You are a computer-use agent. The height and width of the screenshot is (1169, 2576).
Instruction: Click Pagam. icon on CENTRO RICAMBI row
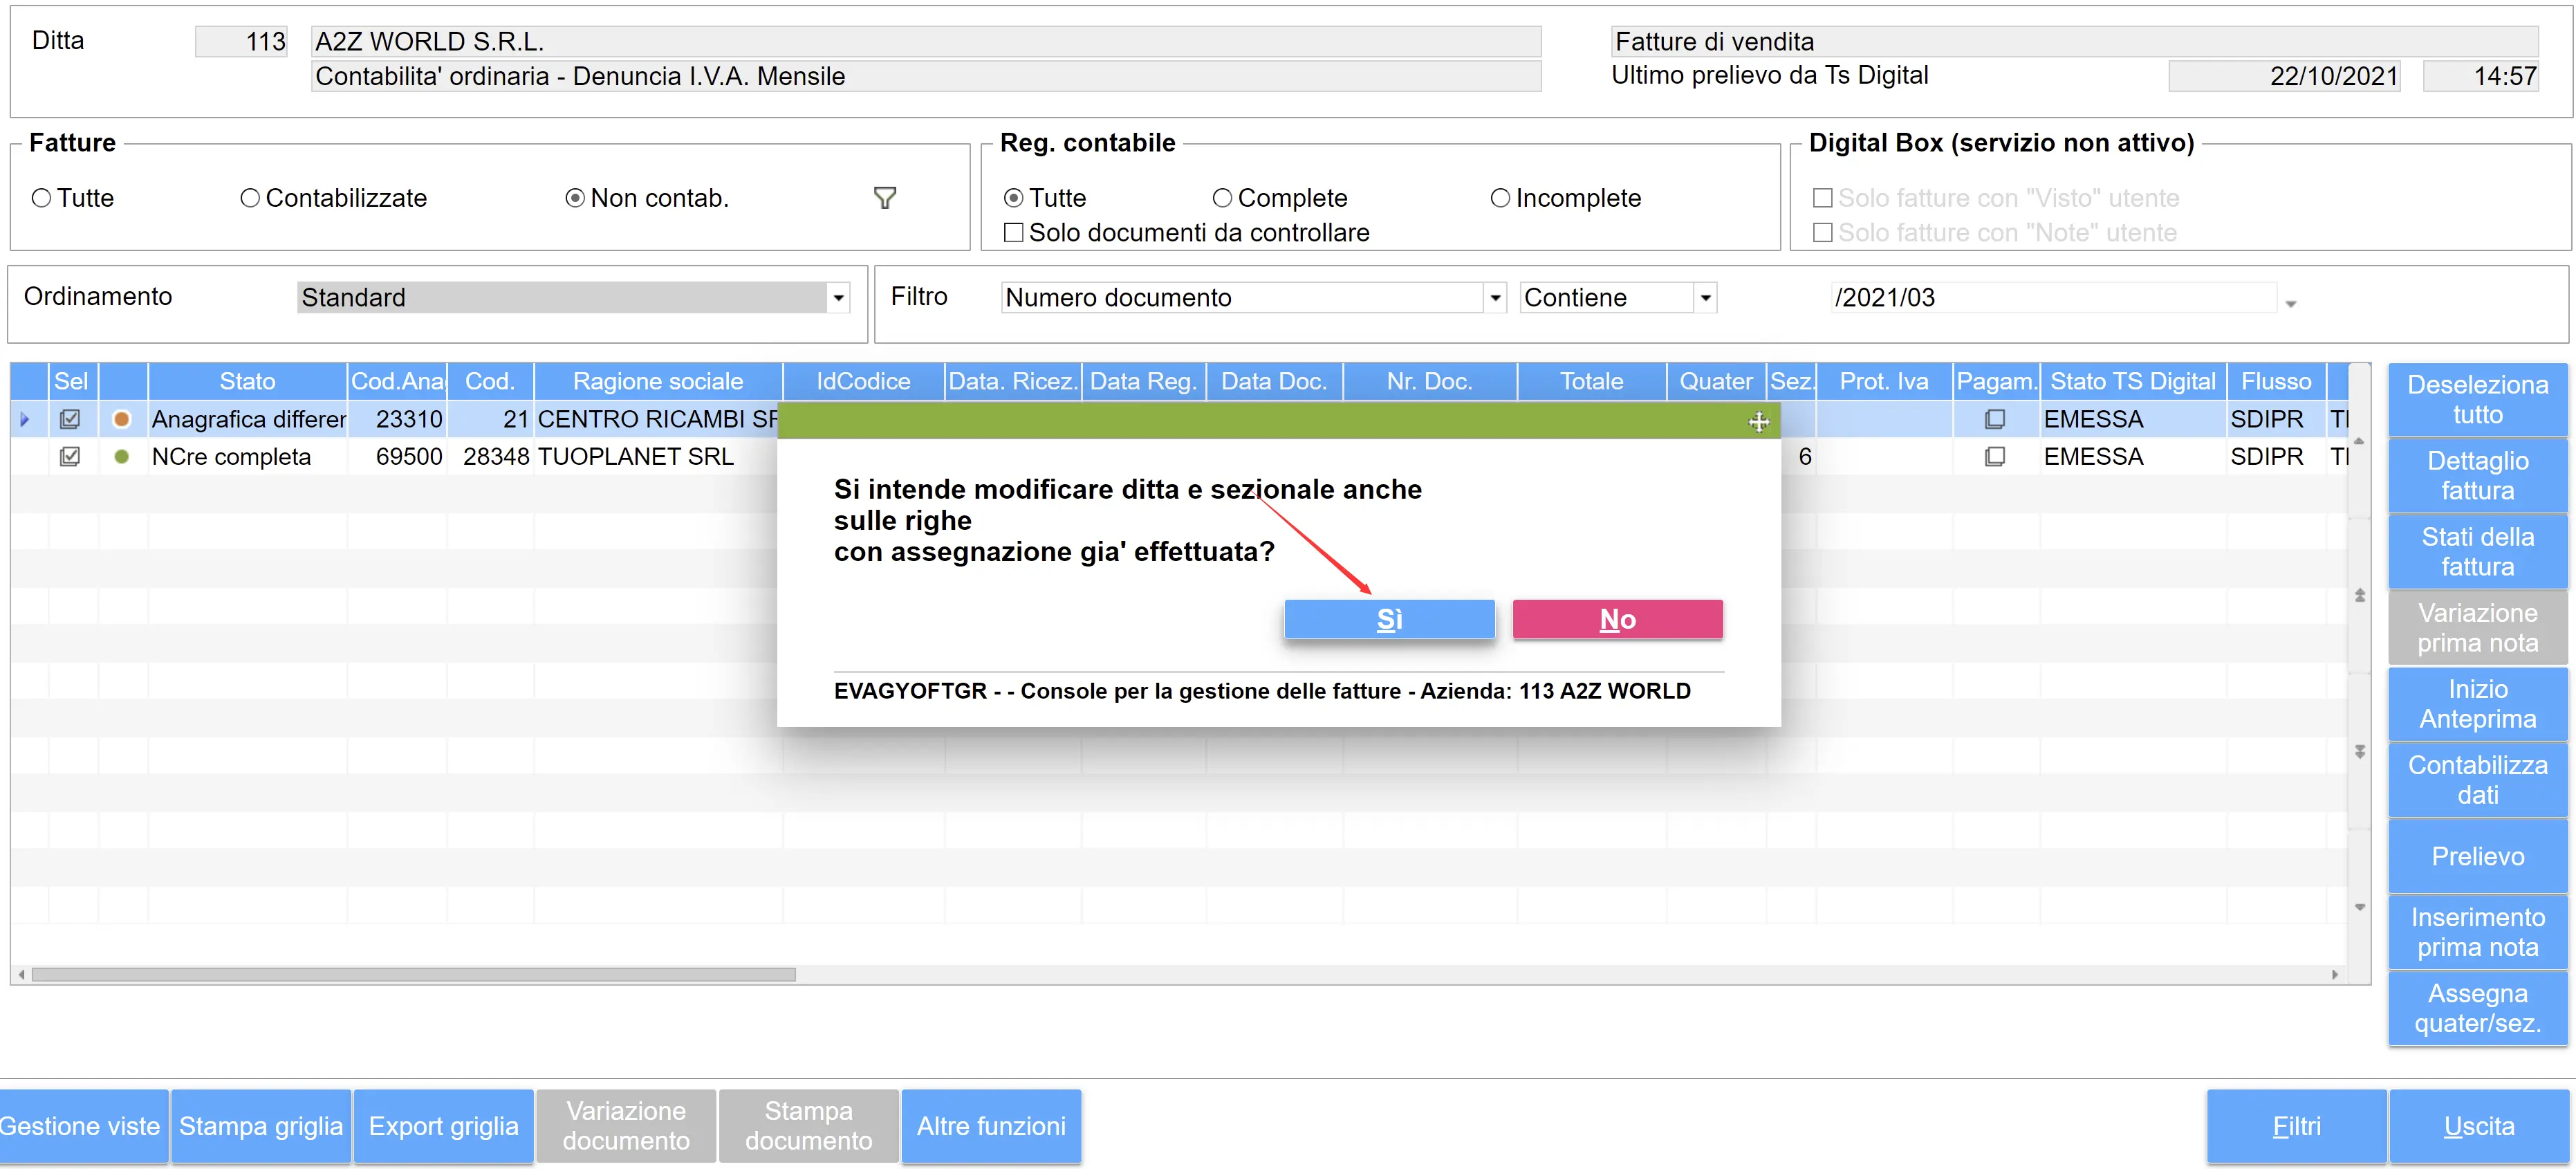(x=1994, y=419)
